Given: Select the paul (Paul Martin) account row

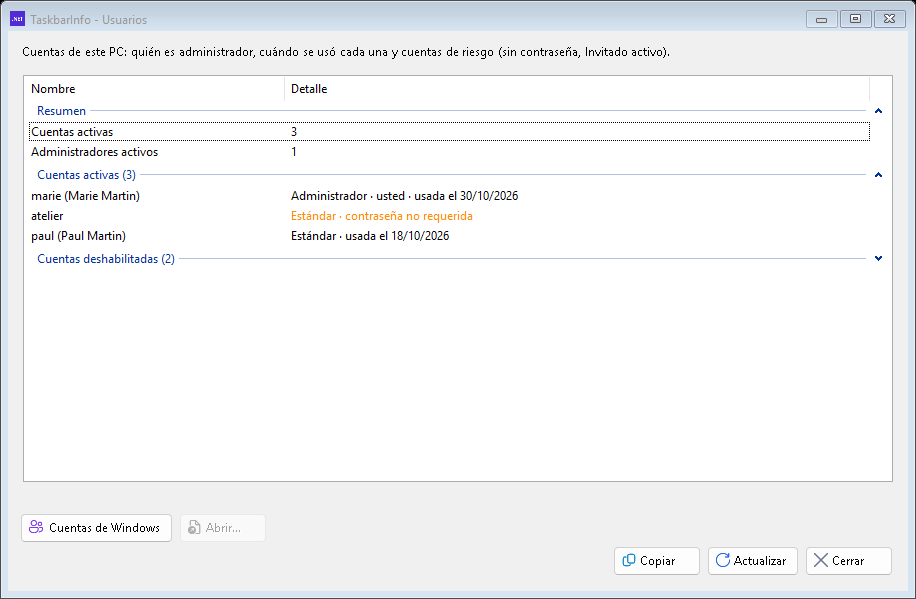Looking at the screenshot, I should pyautogui.click(x=449, y=236).
